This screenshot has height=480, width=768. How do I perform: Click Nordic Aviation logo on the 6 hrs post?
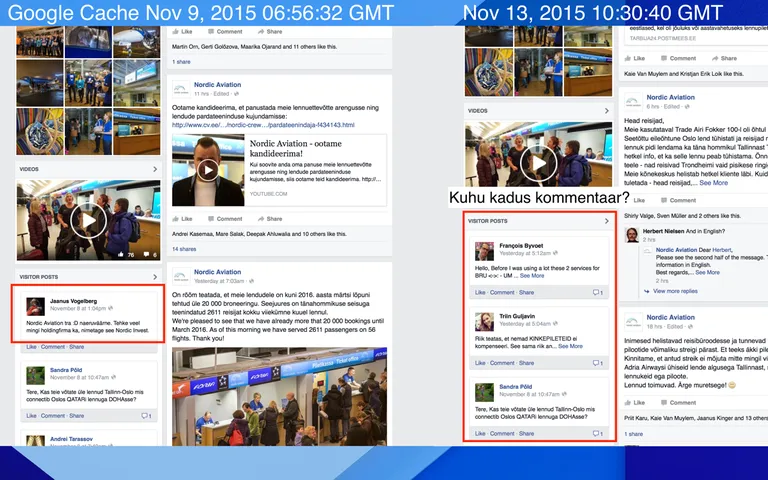click(633, 101)
